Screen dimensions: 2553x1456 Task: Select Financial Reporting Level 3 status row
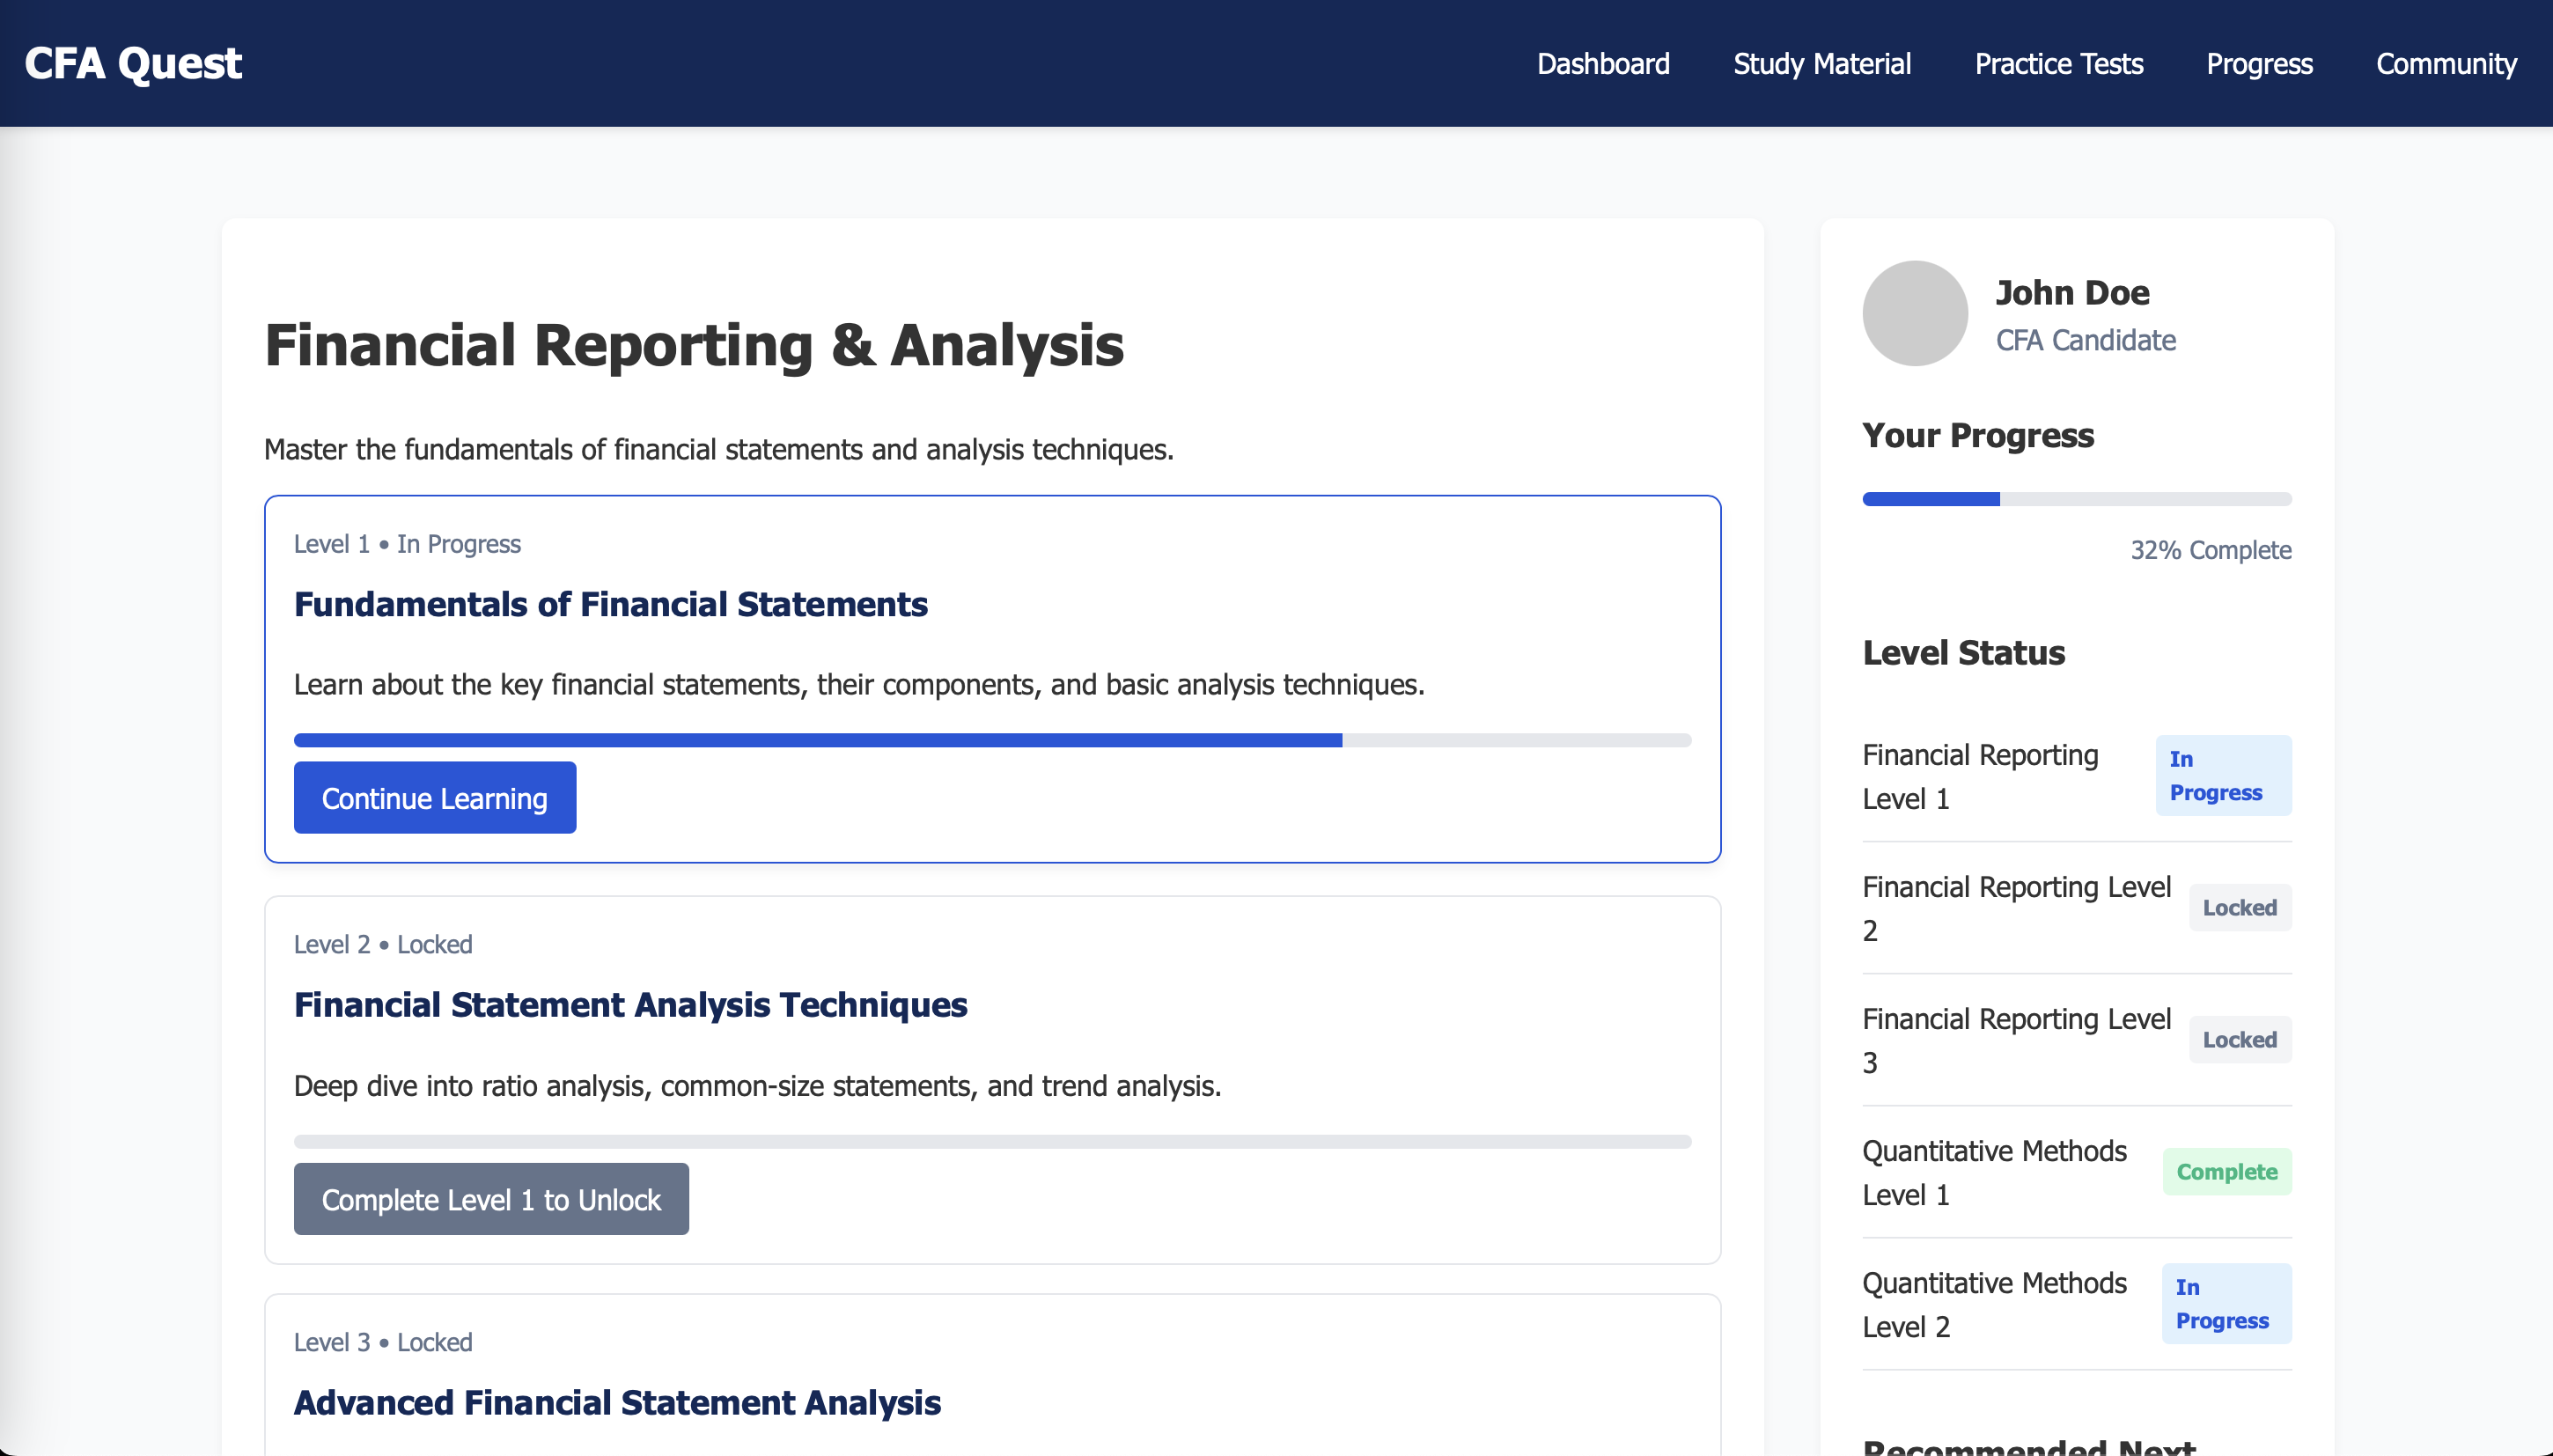click(2077, 1040)
